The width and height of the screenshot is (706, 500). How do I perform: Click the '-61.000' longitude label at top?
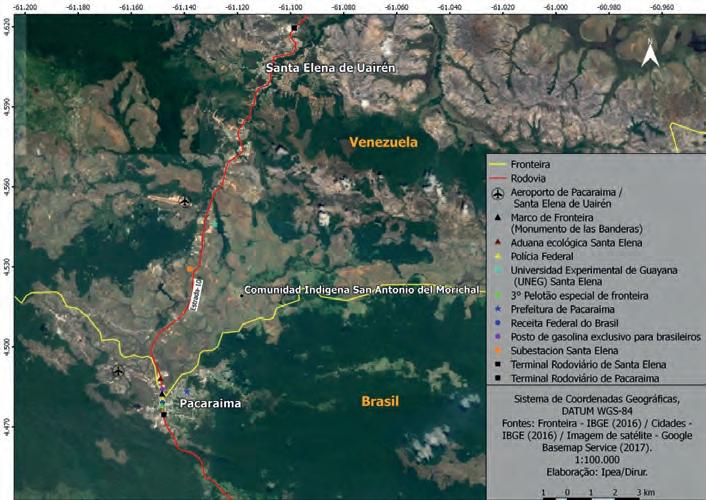tap(556, 7)
